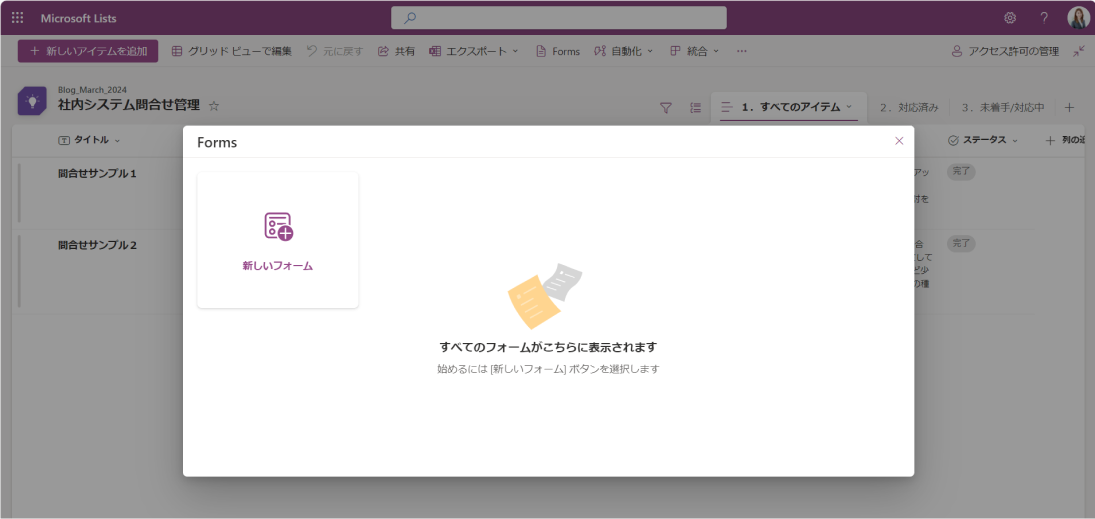Viewport: 1095px width, 519px height.
Task: Click 問合せサンプル１ title
Action: tap(97, 173)
